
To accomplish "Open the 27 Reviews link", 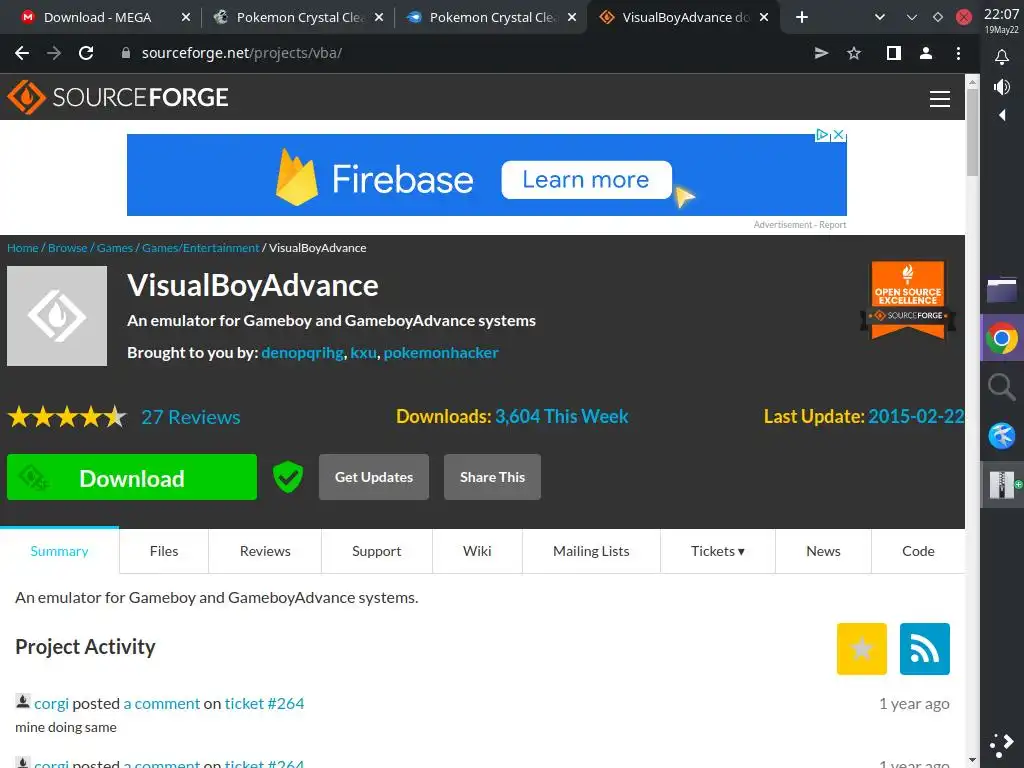I will tap(191, 417).
